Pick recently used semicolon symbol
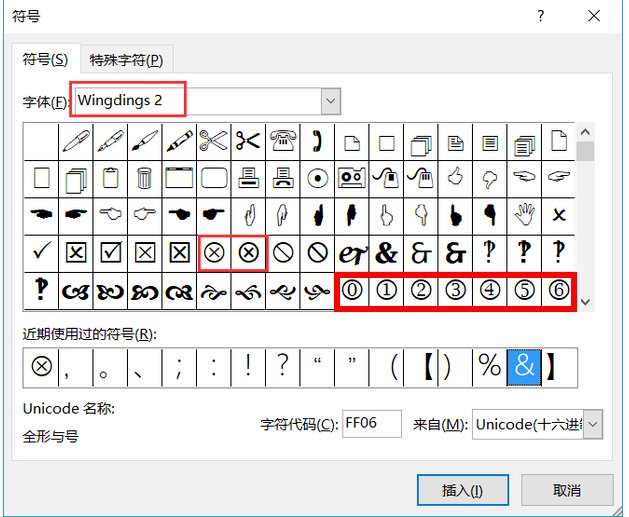This screenshot has width=629, height=517. point(179,367)
